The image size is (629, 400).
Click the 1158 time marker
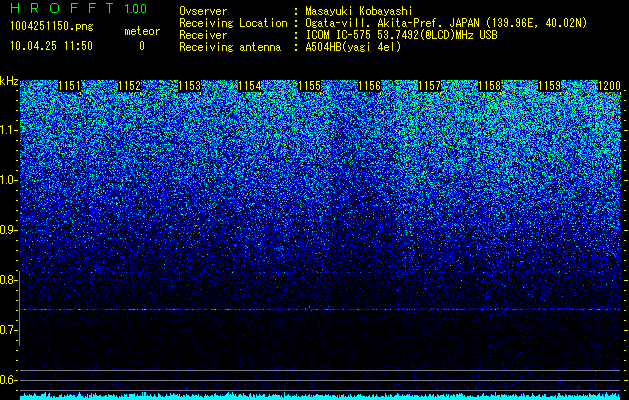(490, 86)
